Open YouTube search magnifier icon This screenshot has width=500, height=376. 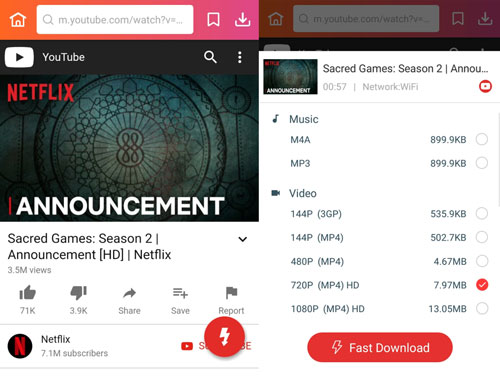[x=210, y=57]
